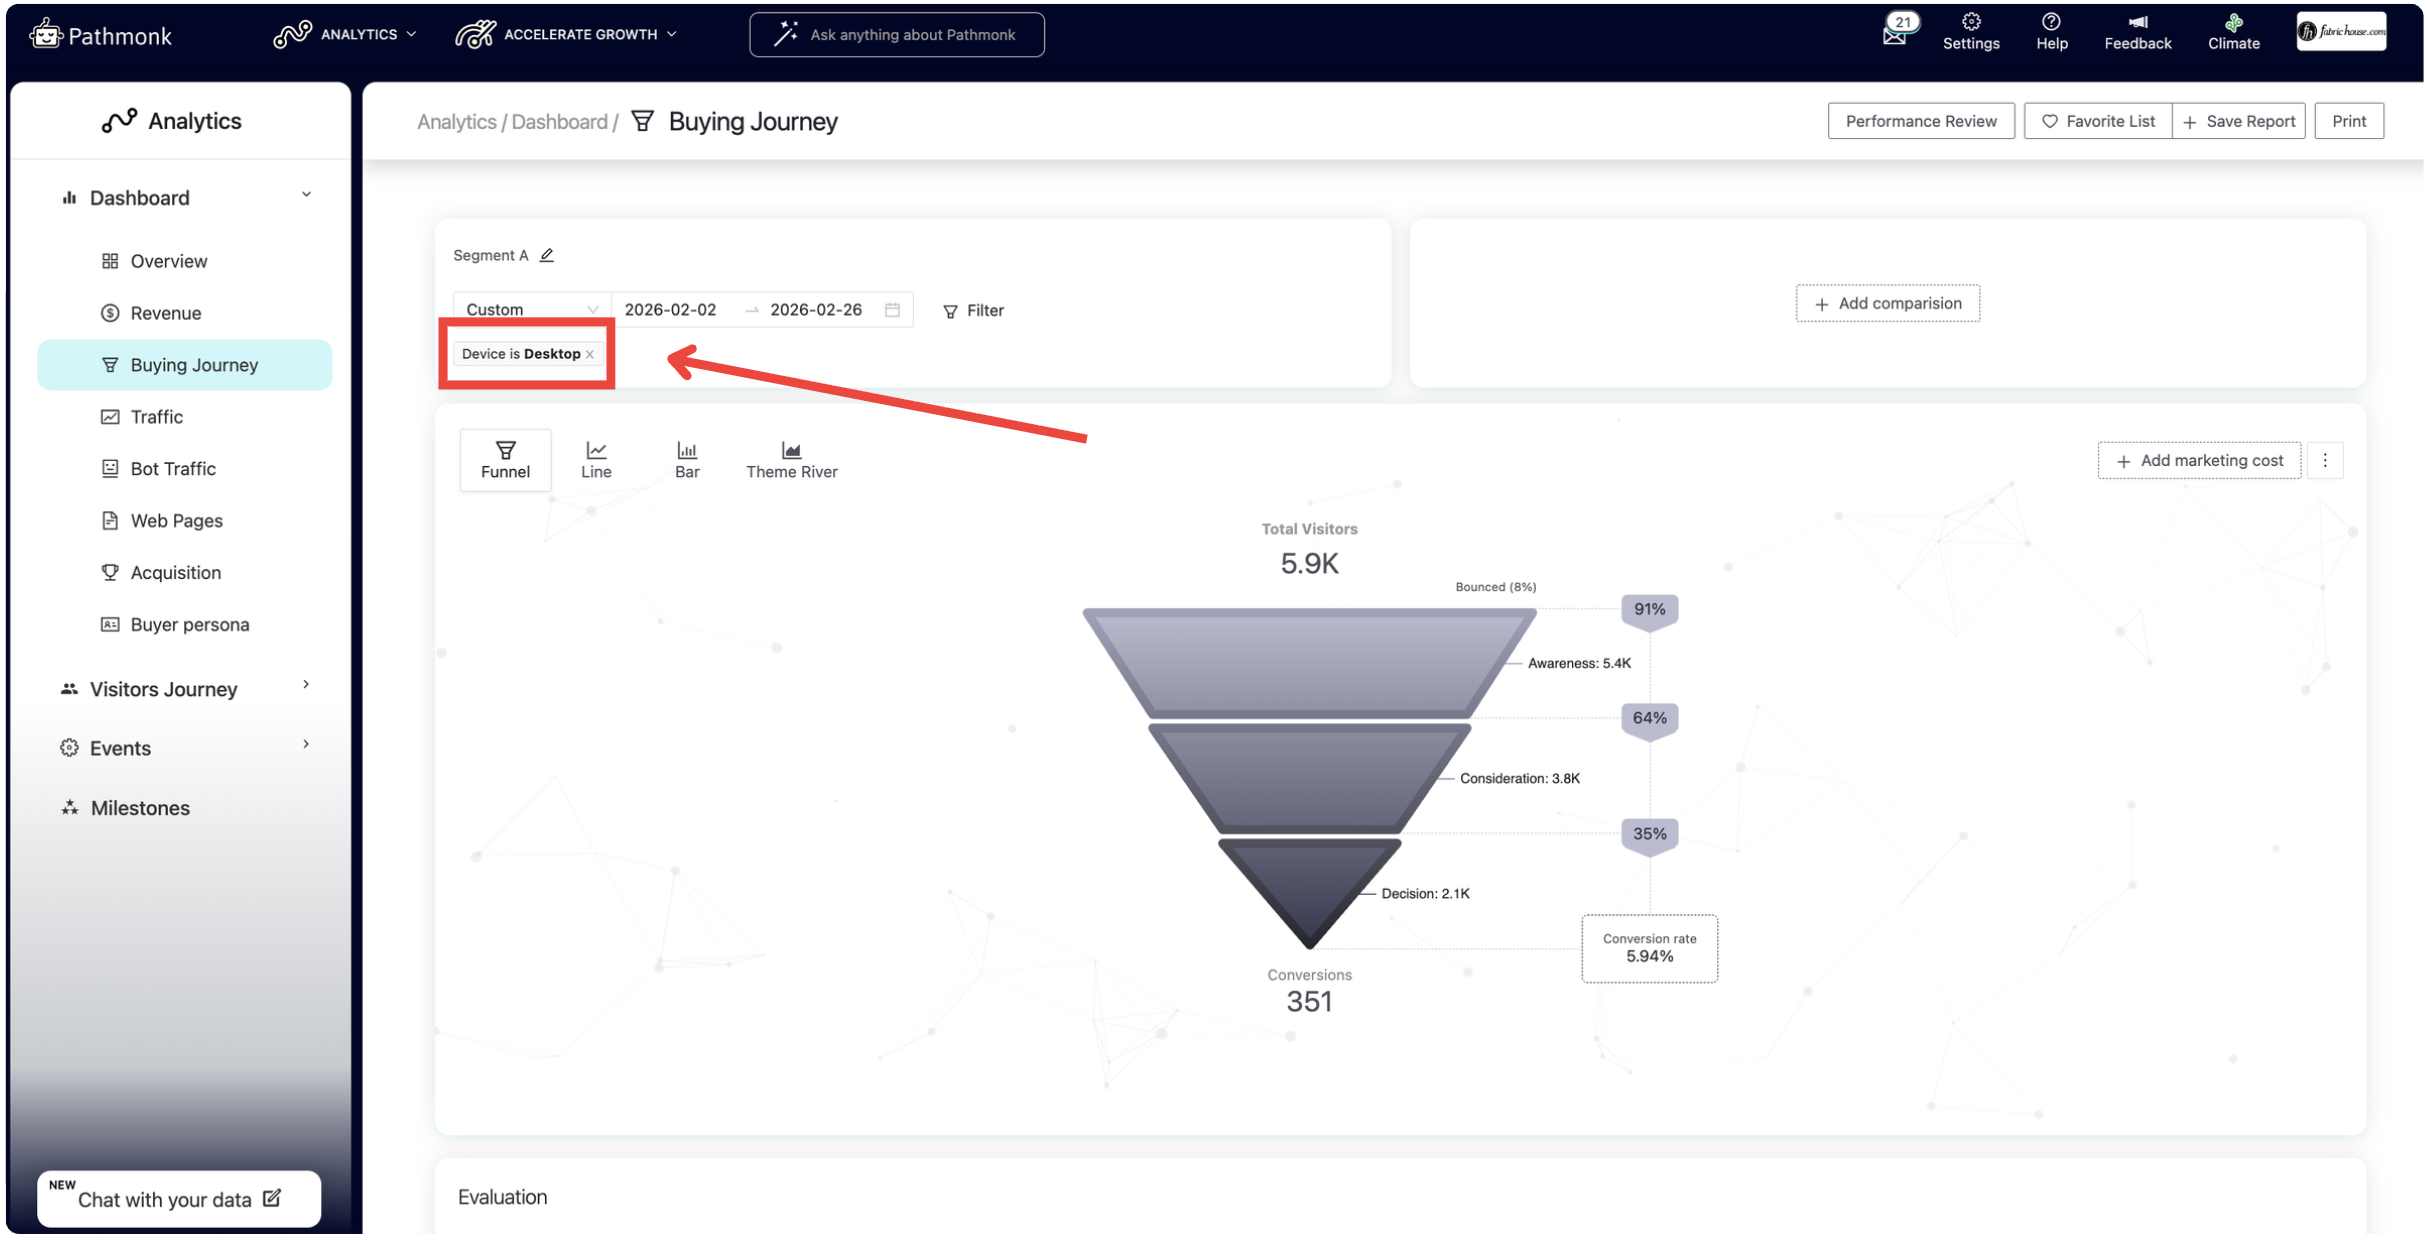Remove the Device is Desktop filter
The width and height of the screenshot is (2428, 1240).
[590, 354]
